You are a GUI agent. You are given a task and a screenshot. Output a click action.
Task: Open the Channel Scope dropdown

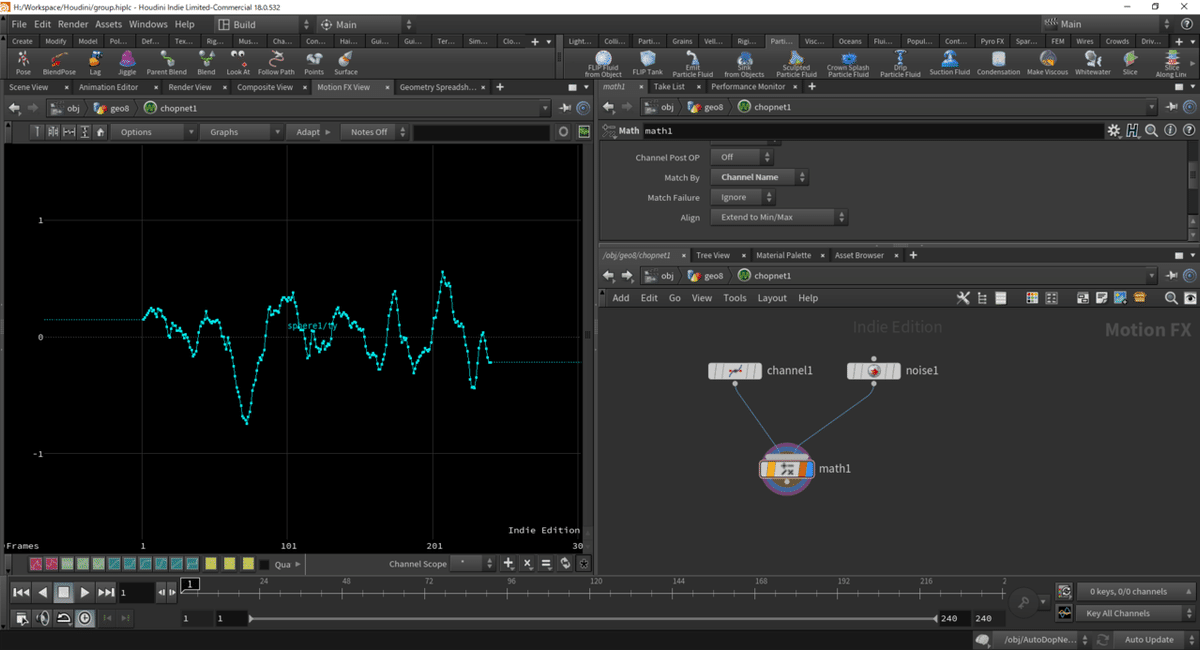(472, 564)
